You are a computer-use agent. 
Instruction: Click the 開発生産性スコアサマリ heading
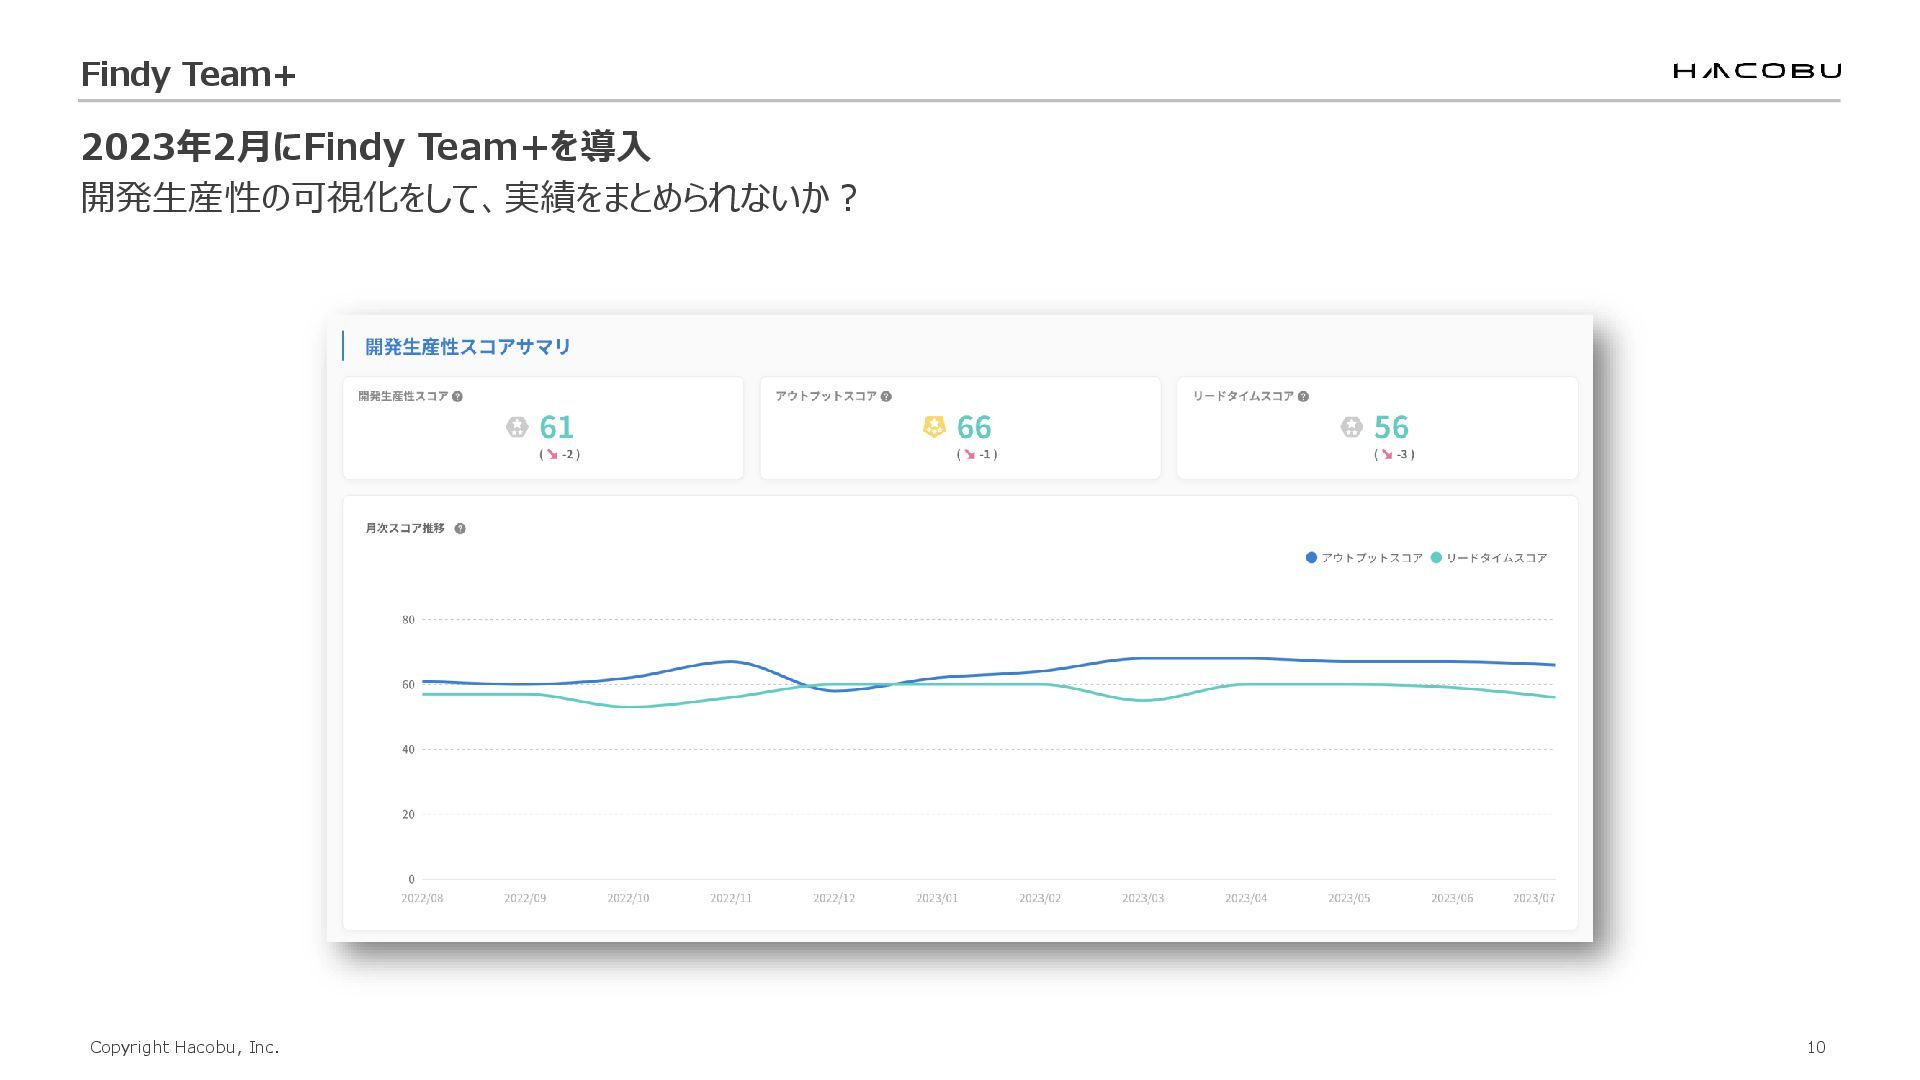468,347
